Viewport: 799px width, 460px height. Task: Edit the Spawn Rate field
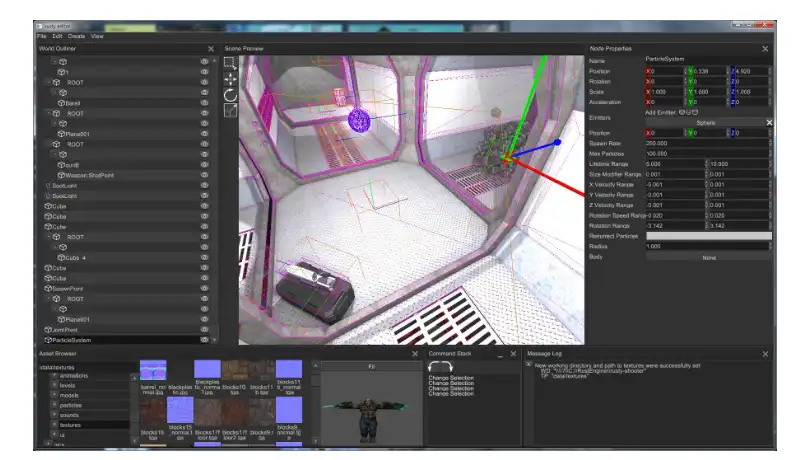pyautogui.click(x=707, y=144)
